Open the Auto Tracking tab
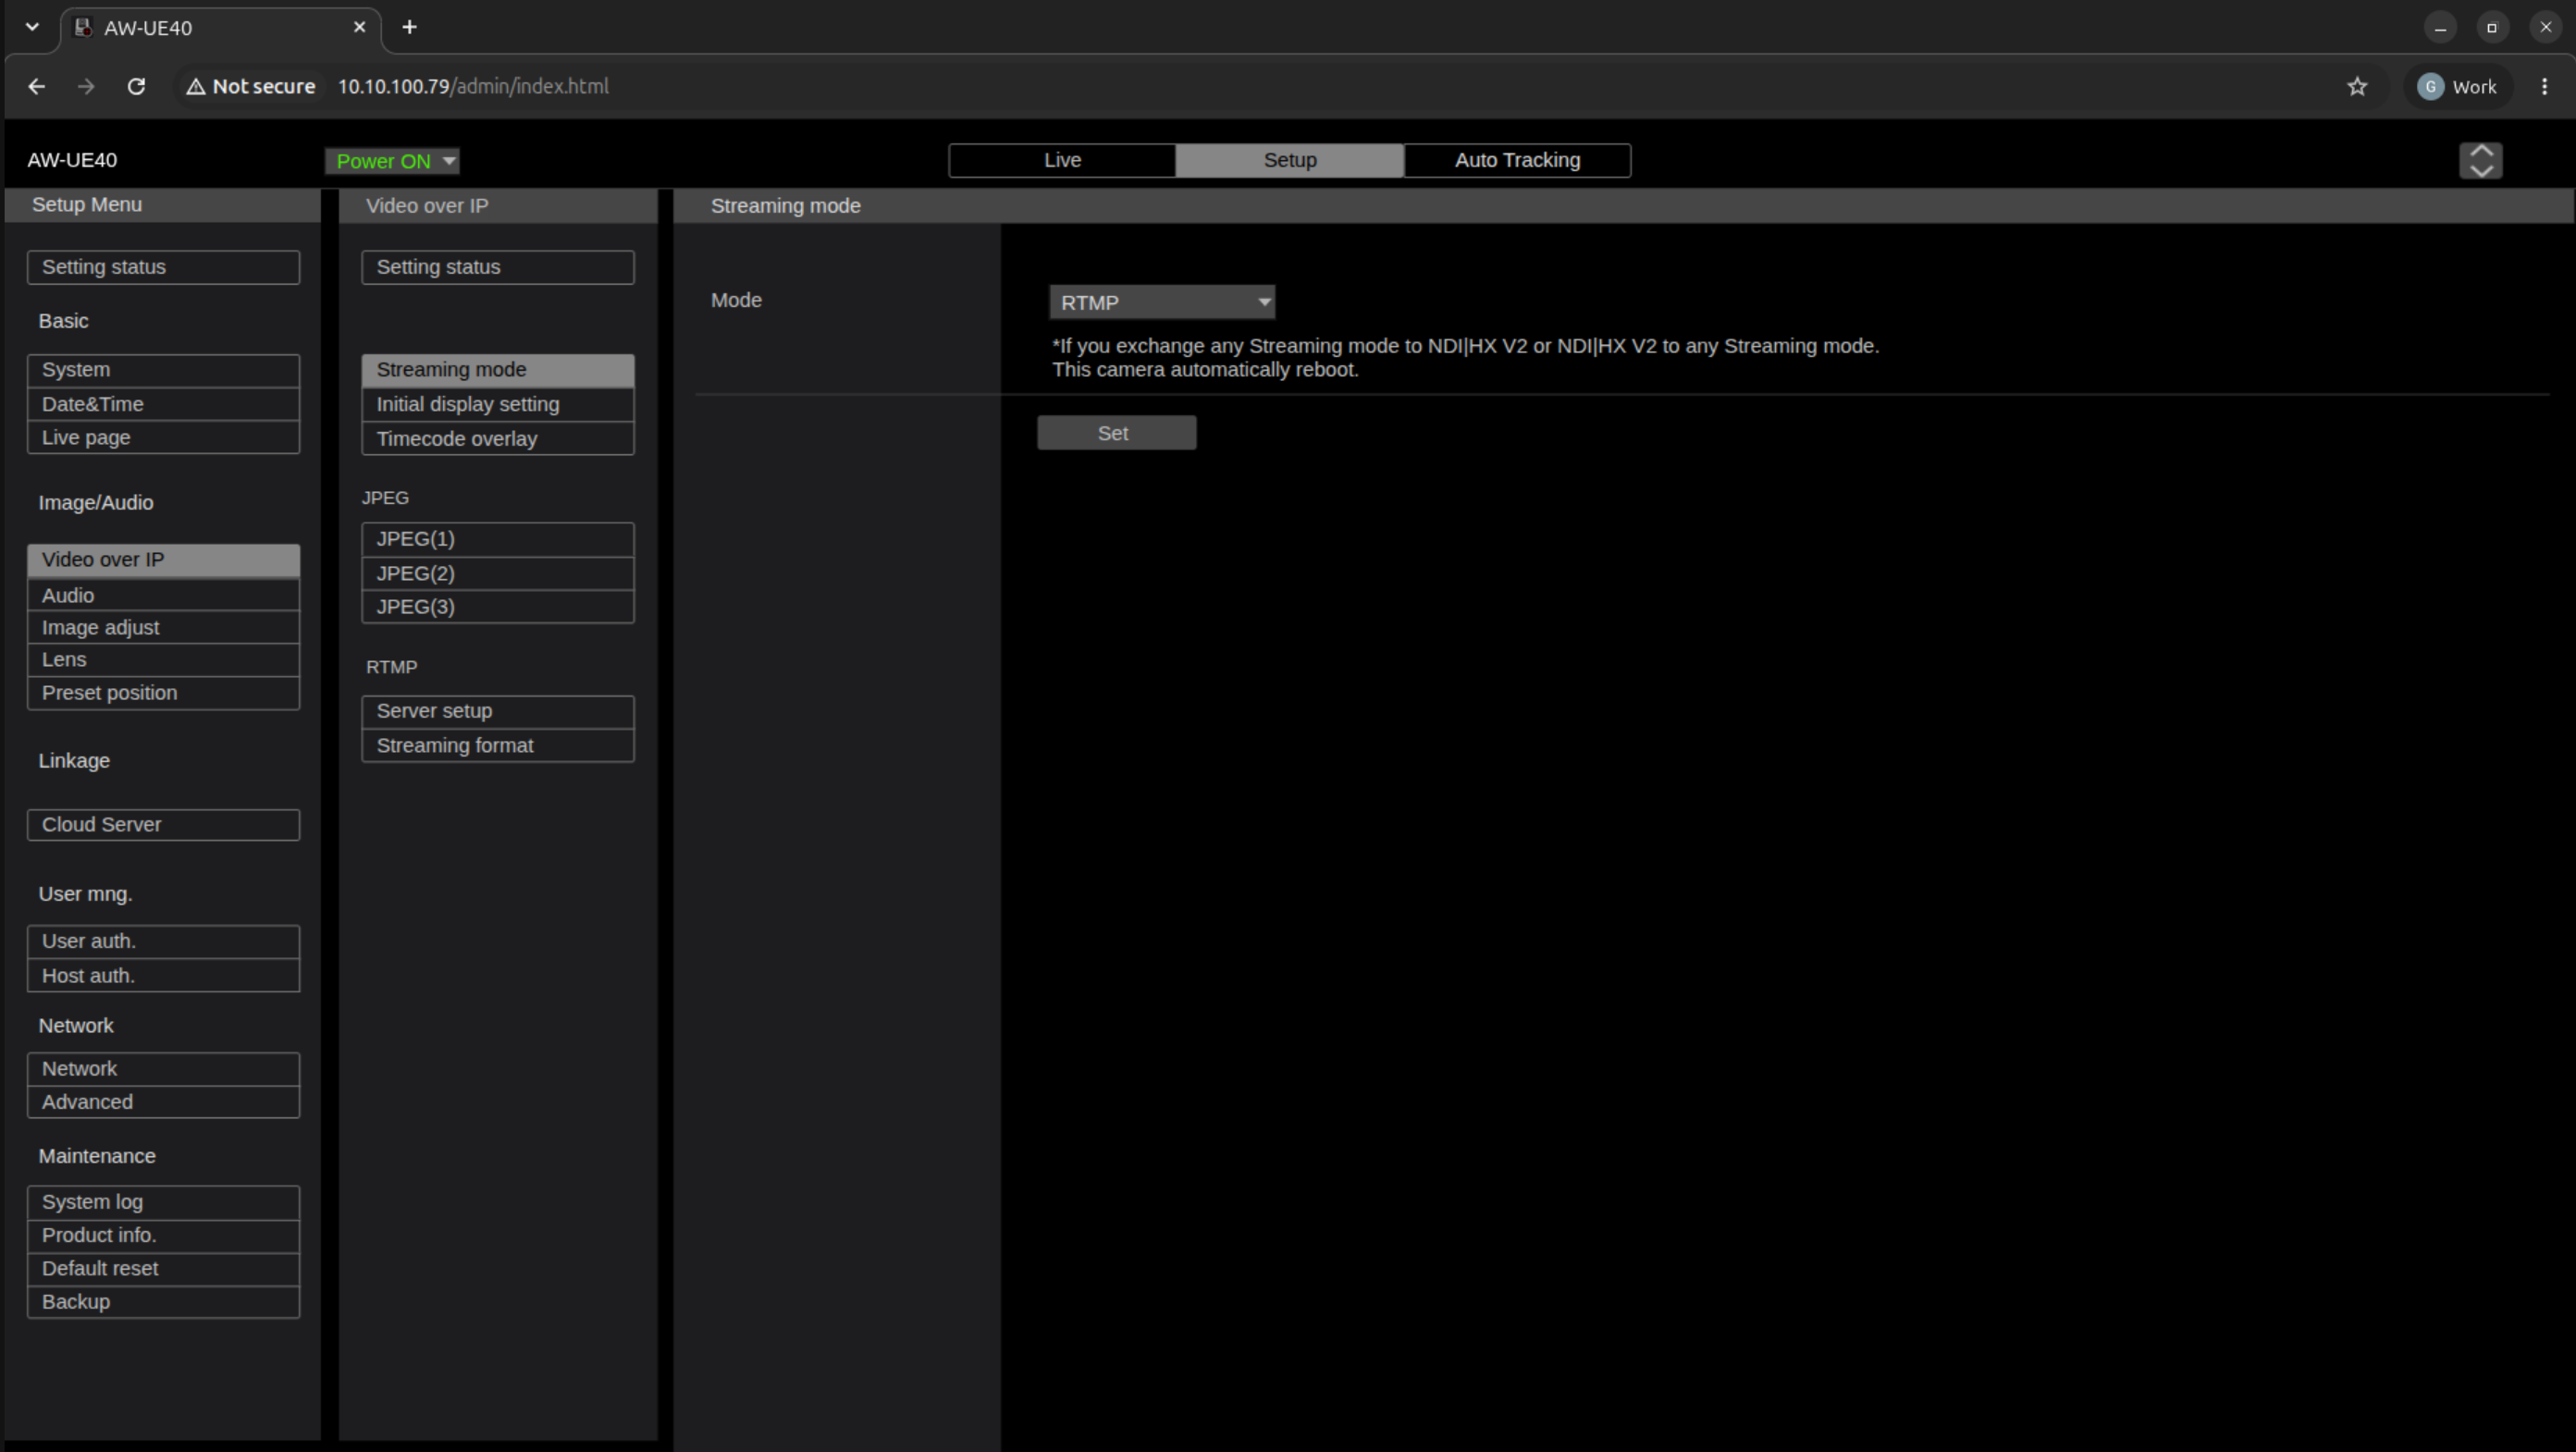 pos(1517,160)
